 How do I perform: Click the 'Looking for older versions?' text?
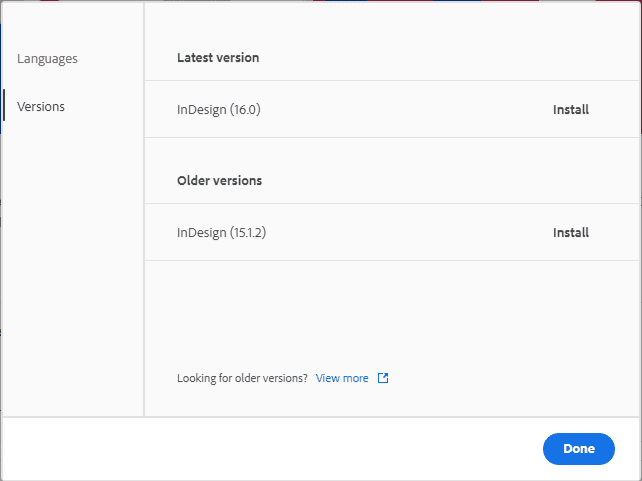point(242,378)
